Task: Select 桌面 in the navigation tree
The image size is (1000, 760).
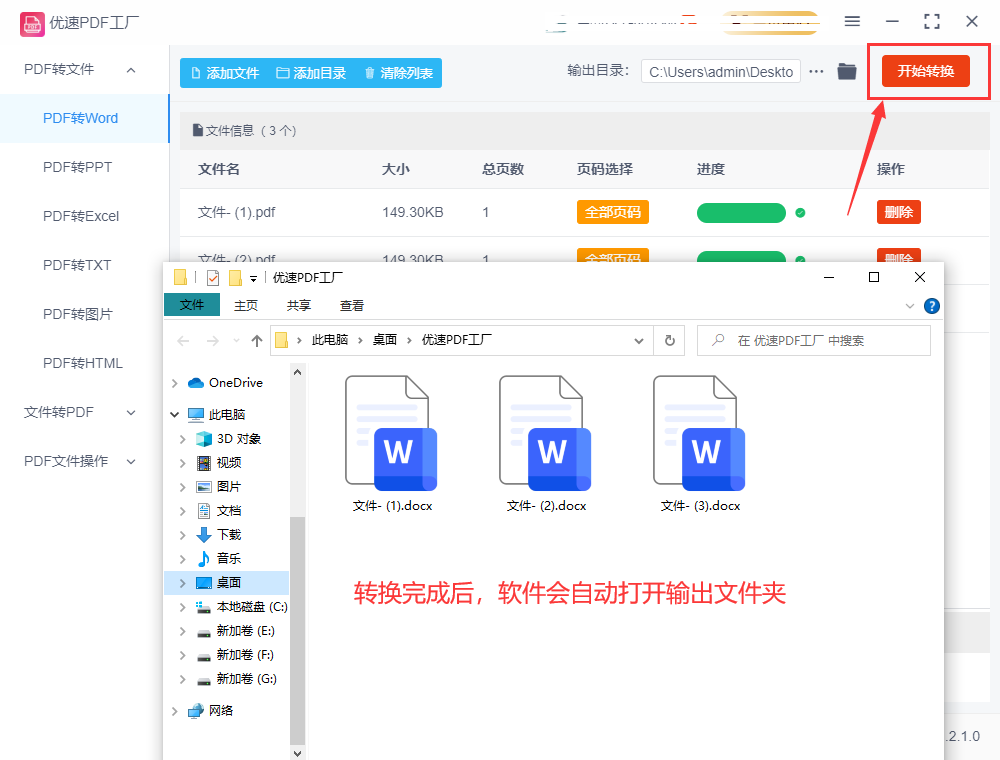Action: pos(227,583)
